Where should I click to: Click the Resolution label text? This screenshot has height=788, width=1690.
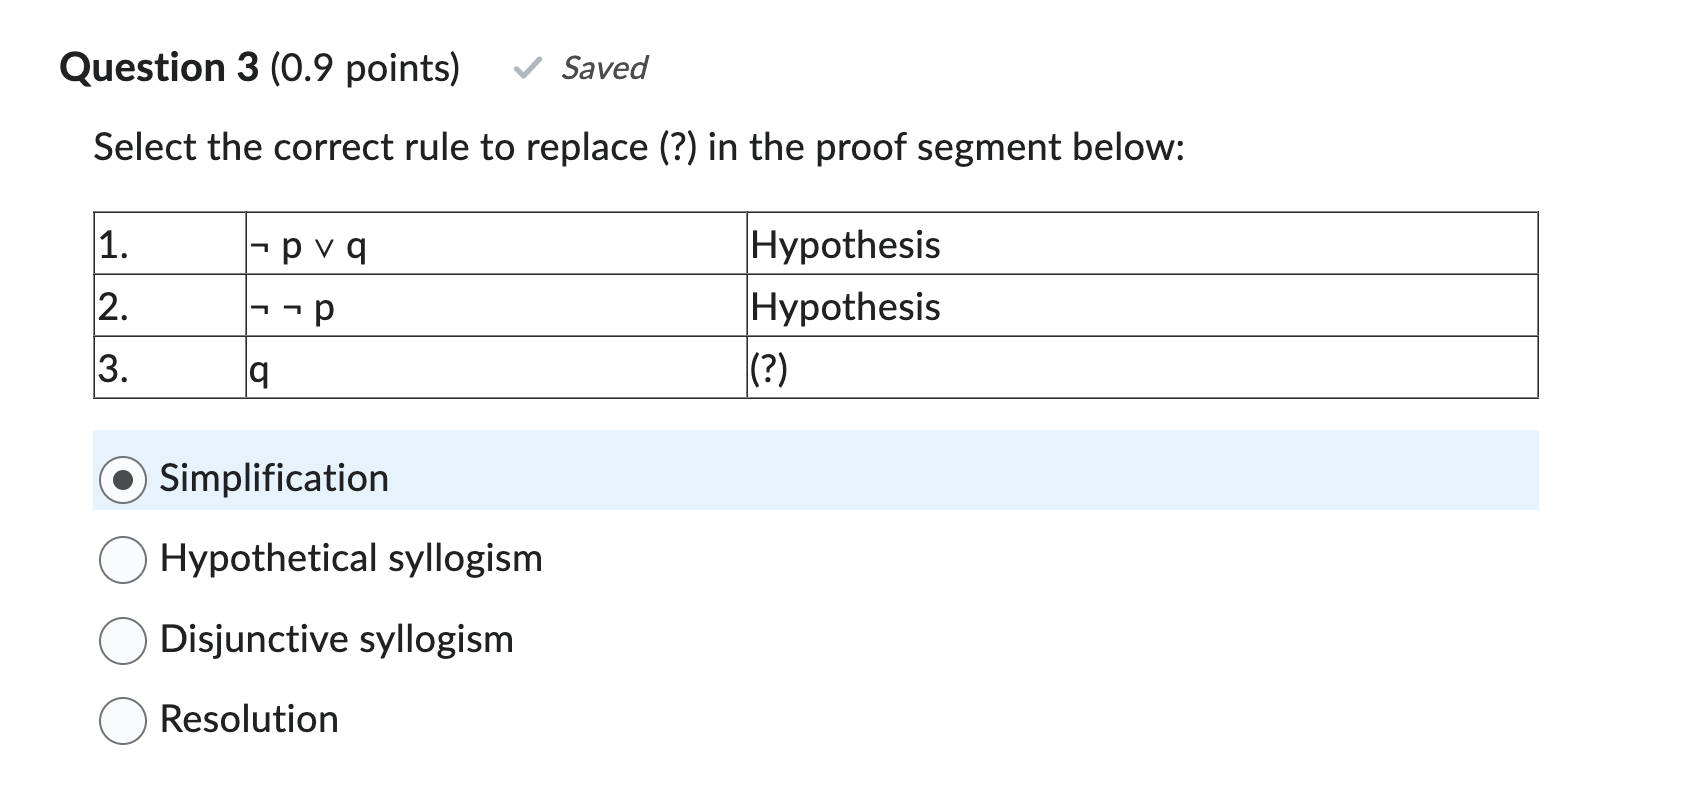[249, 719]
